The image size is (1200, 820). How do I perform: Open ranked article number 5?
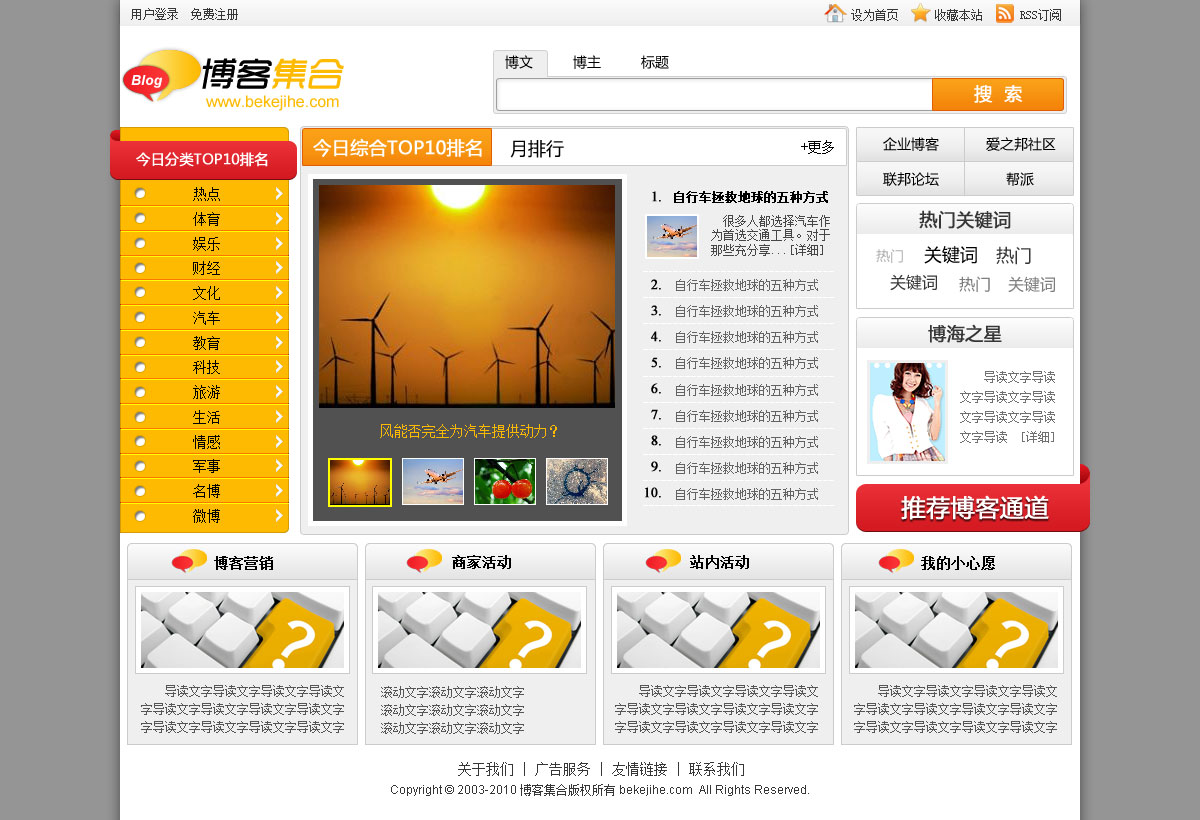tap(746, 363)
